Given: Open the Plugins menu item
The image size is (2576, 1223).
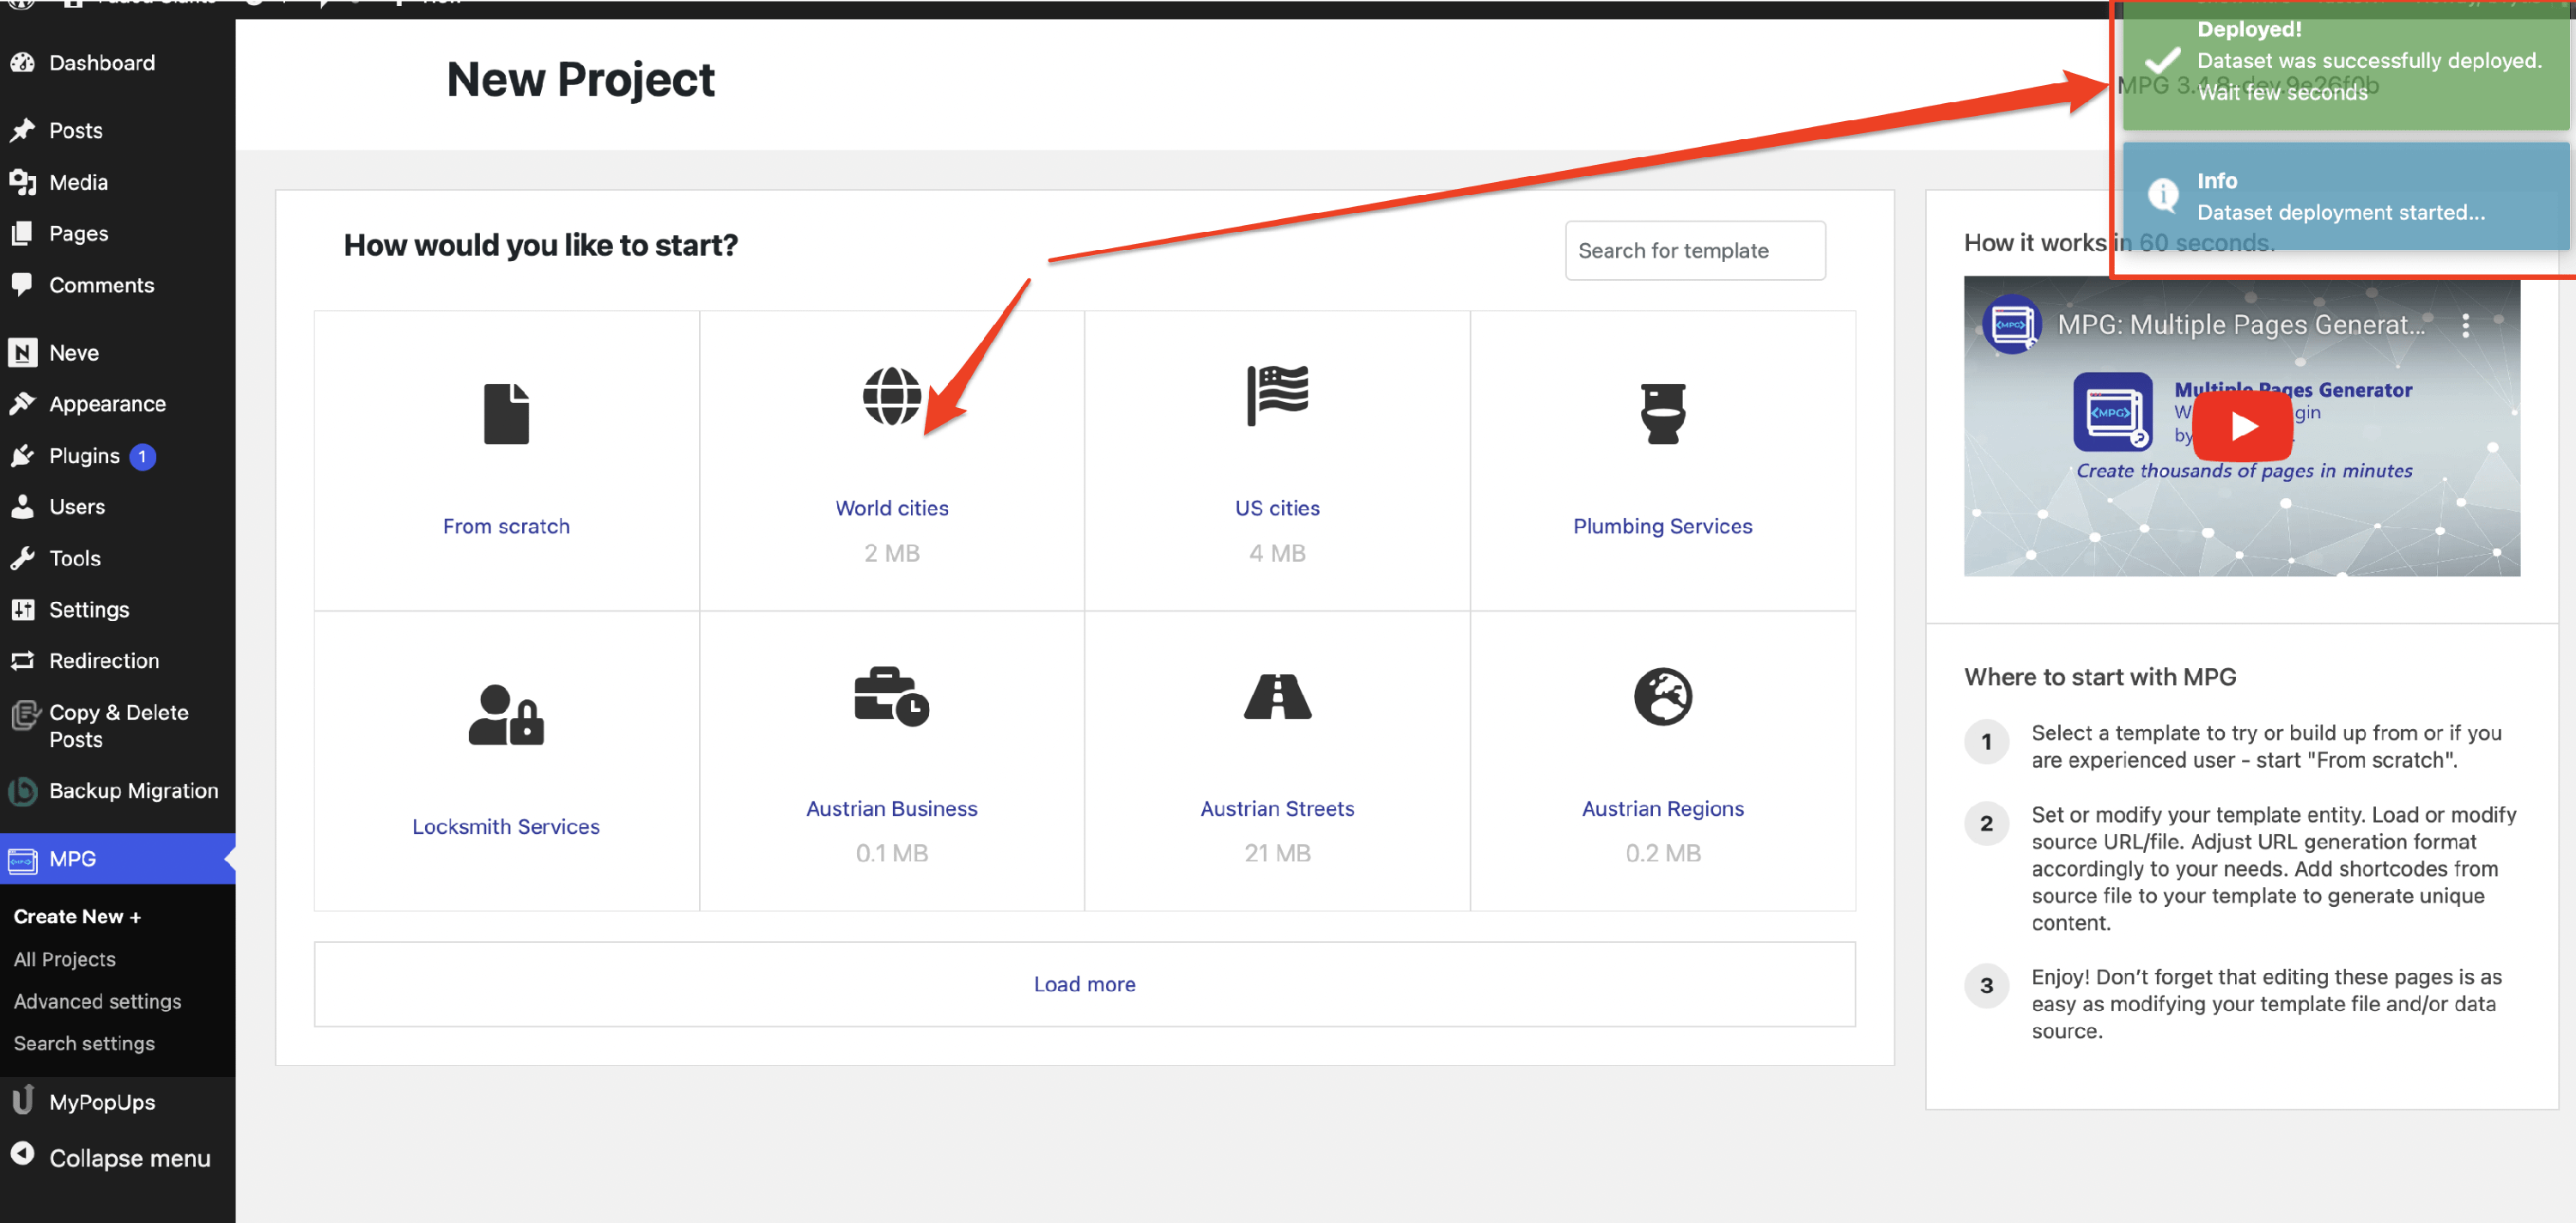Looking at the screenshot, I should [84, 456].
